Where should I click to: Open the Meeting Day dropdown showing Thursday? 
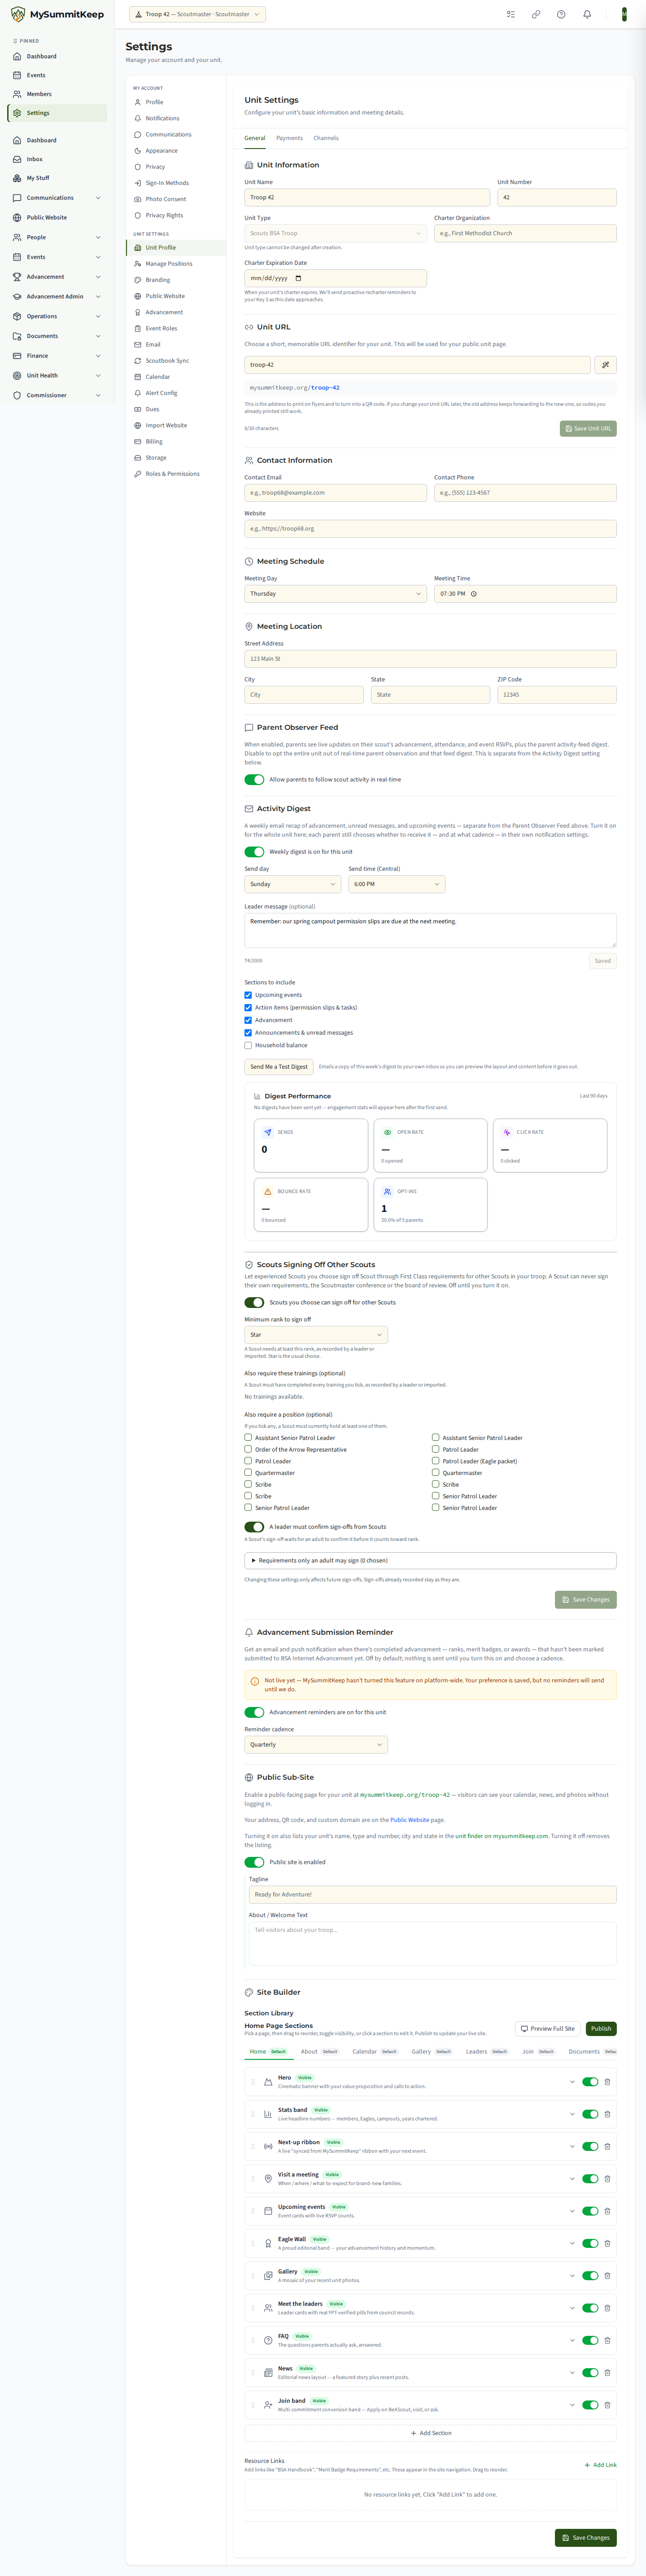point(336,594)
